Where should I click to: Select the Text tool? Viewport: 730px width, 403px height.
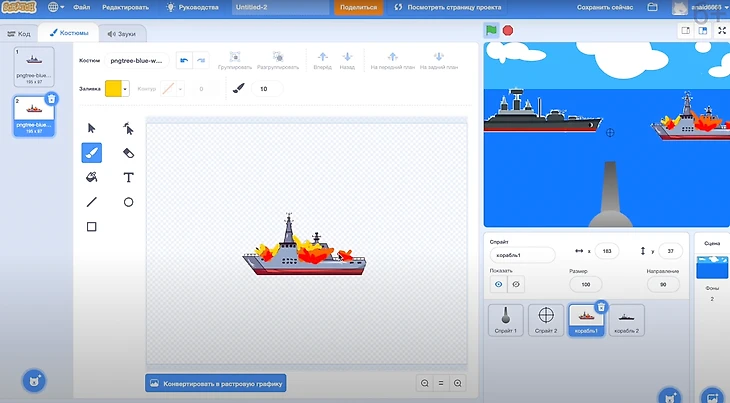(128, 177)
